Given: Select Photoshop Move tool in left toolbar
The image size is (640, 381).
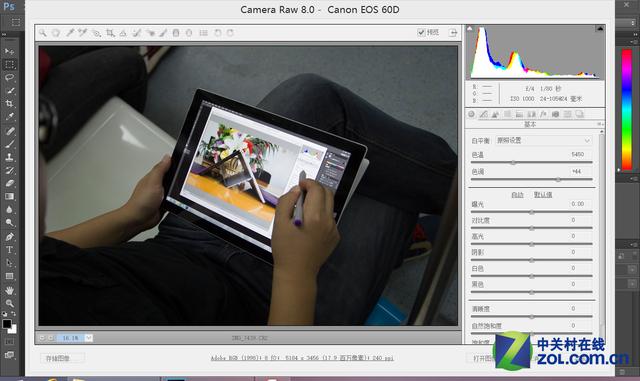Looking at the screenshot, I should (x=9, y=51).
